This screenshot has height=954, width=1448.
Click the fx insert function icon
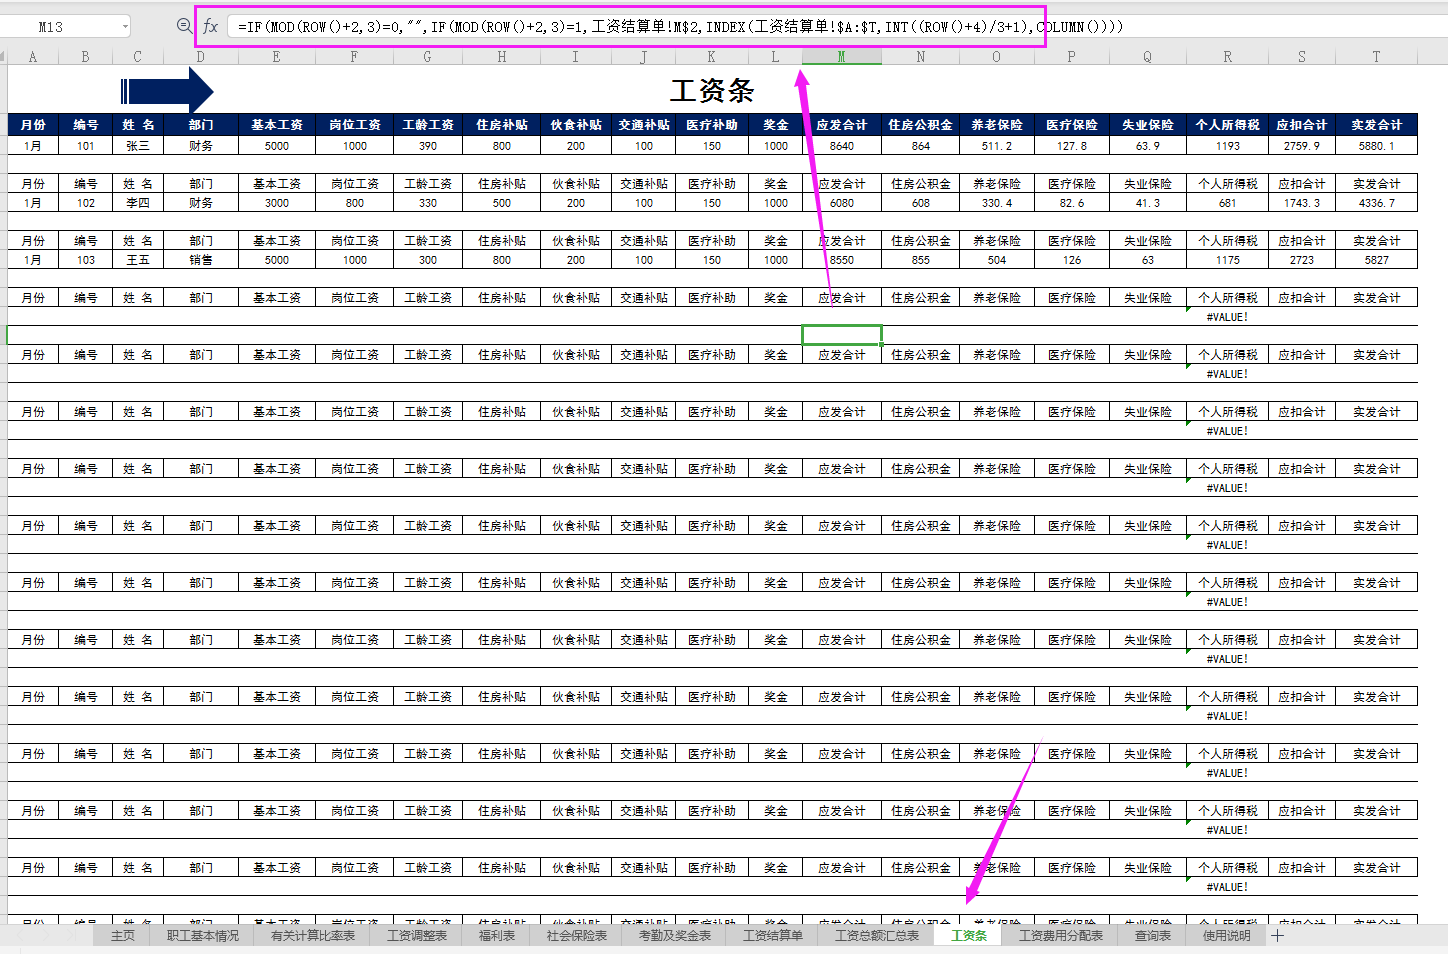click(210, 26)
